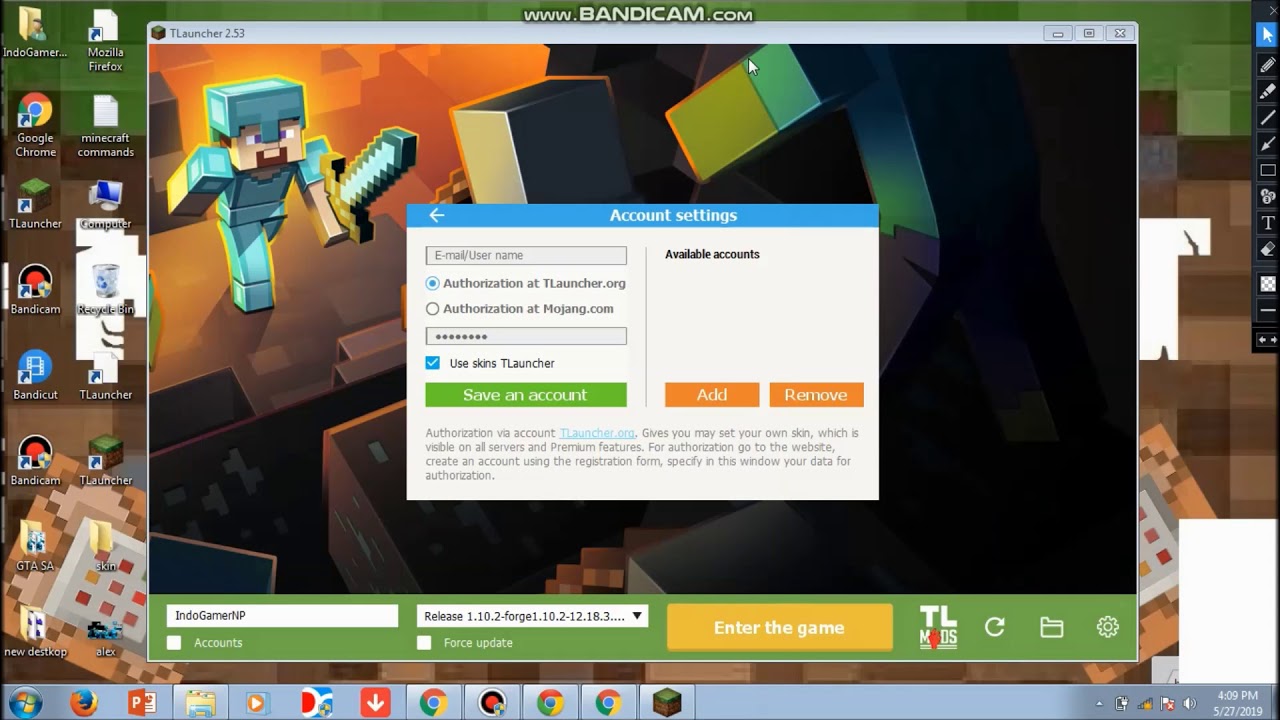The height and width of the screenshot is (720, 1280).
Task: Open TL Mods icon
Action: tap(938, 628)
